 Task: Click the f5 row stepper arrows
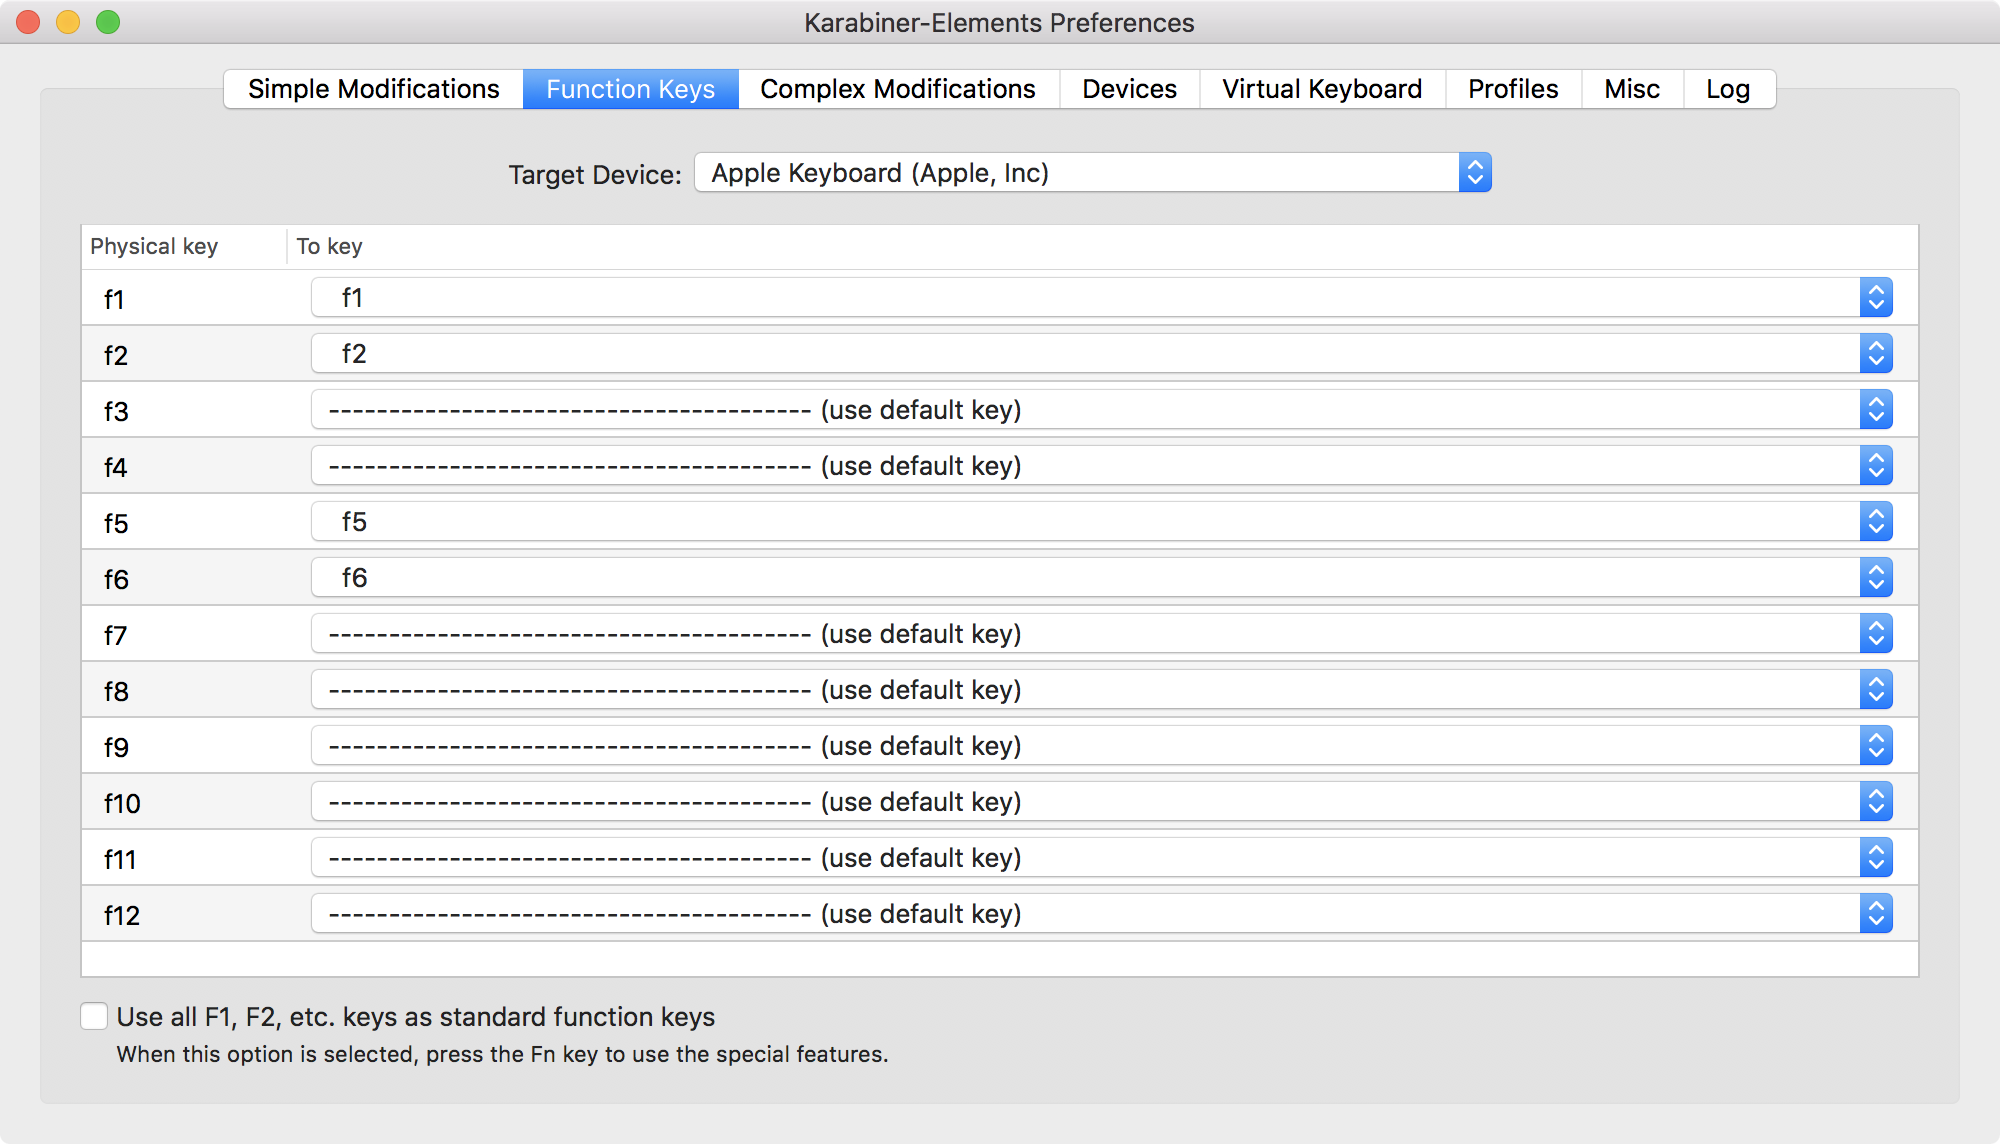(x=1876, y=522)
